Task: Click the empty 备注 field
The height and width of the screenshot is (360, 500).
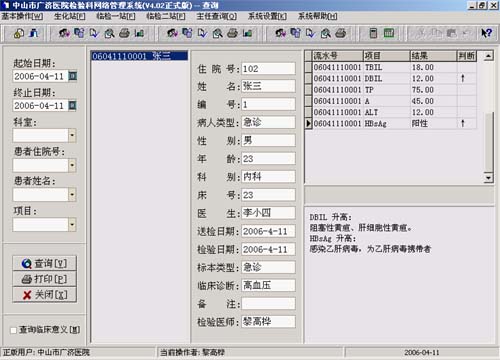Action: tap(268, 304)
